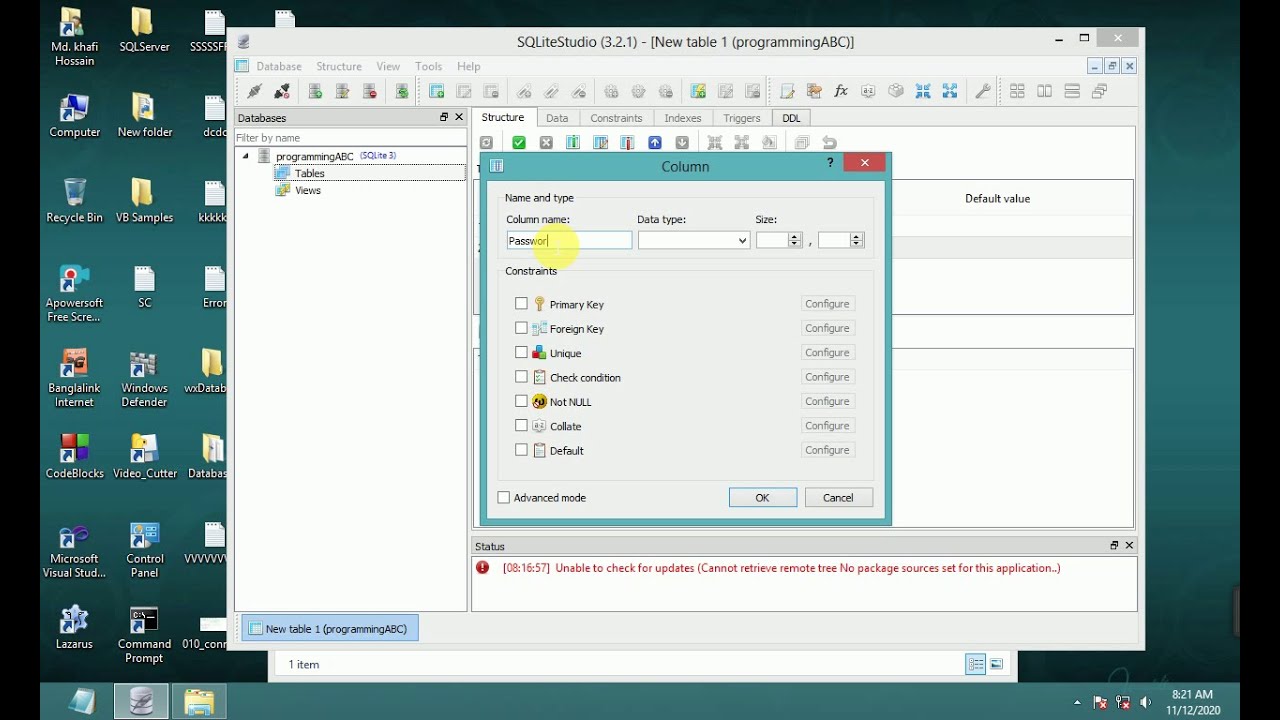Focus the Column name input field
Viewport: 1280px width, 720px height.
pos(569,240)
